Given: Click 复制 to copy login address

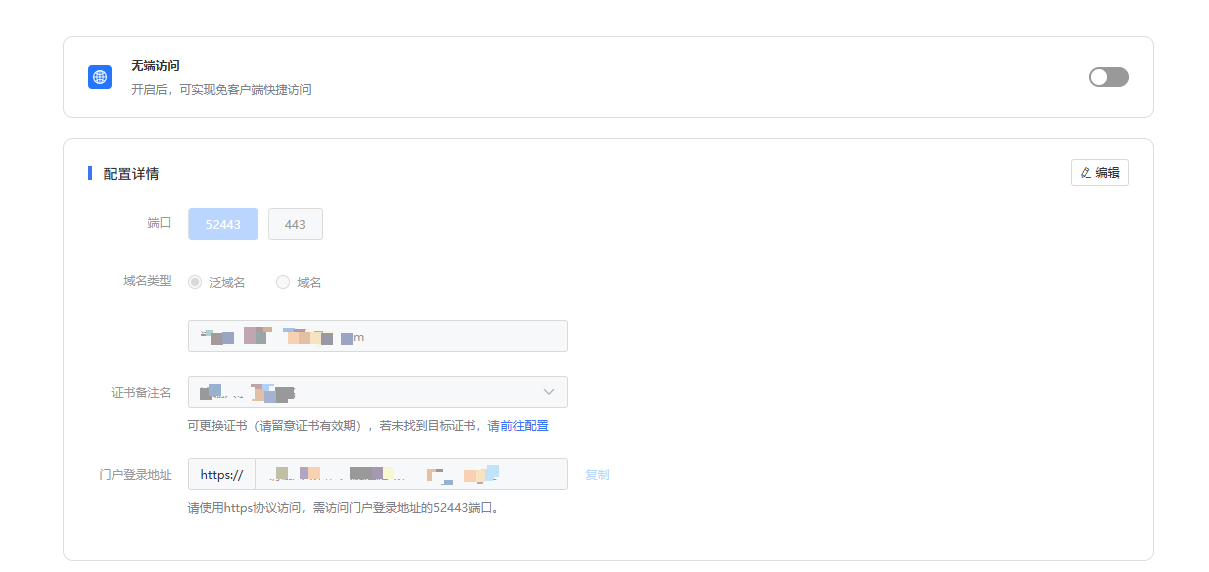Looking at the screenshot, I should (x=597, y=475).
